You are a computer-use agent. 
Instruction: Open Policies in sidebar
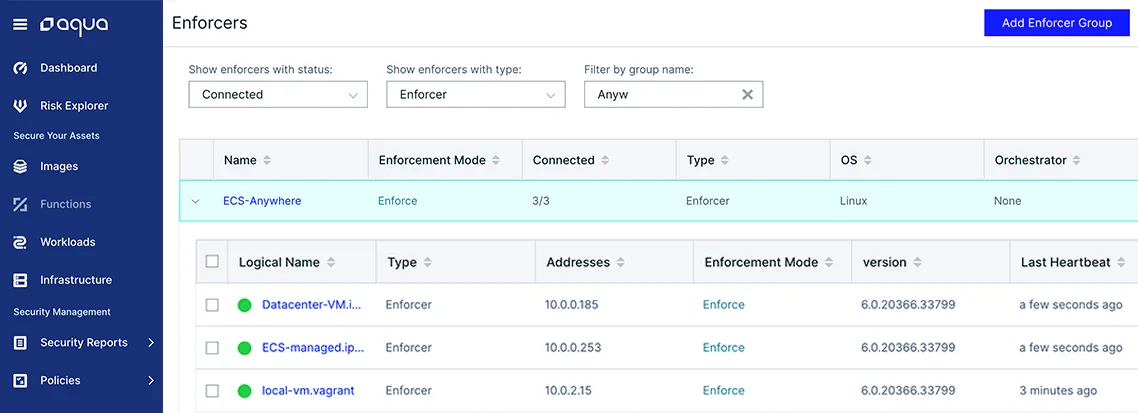pos(60,380)
